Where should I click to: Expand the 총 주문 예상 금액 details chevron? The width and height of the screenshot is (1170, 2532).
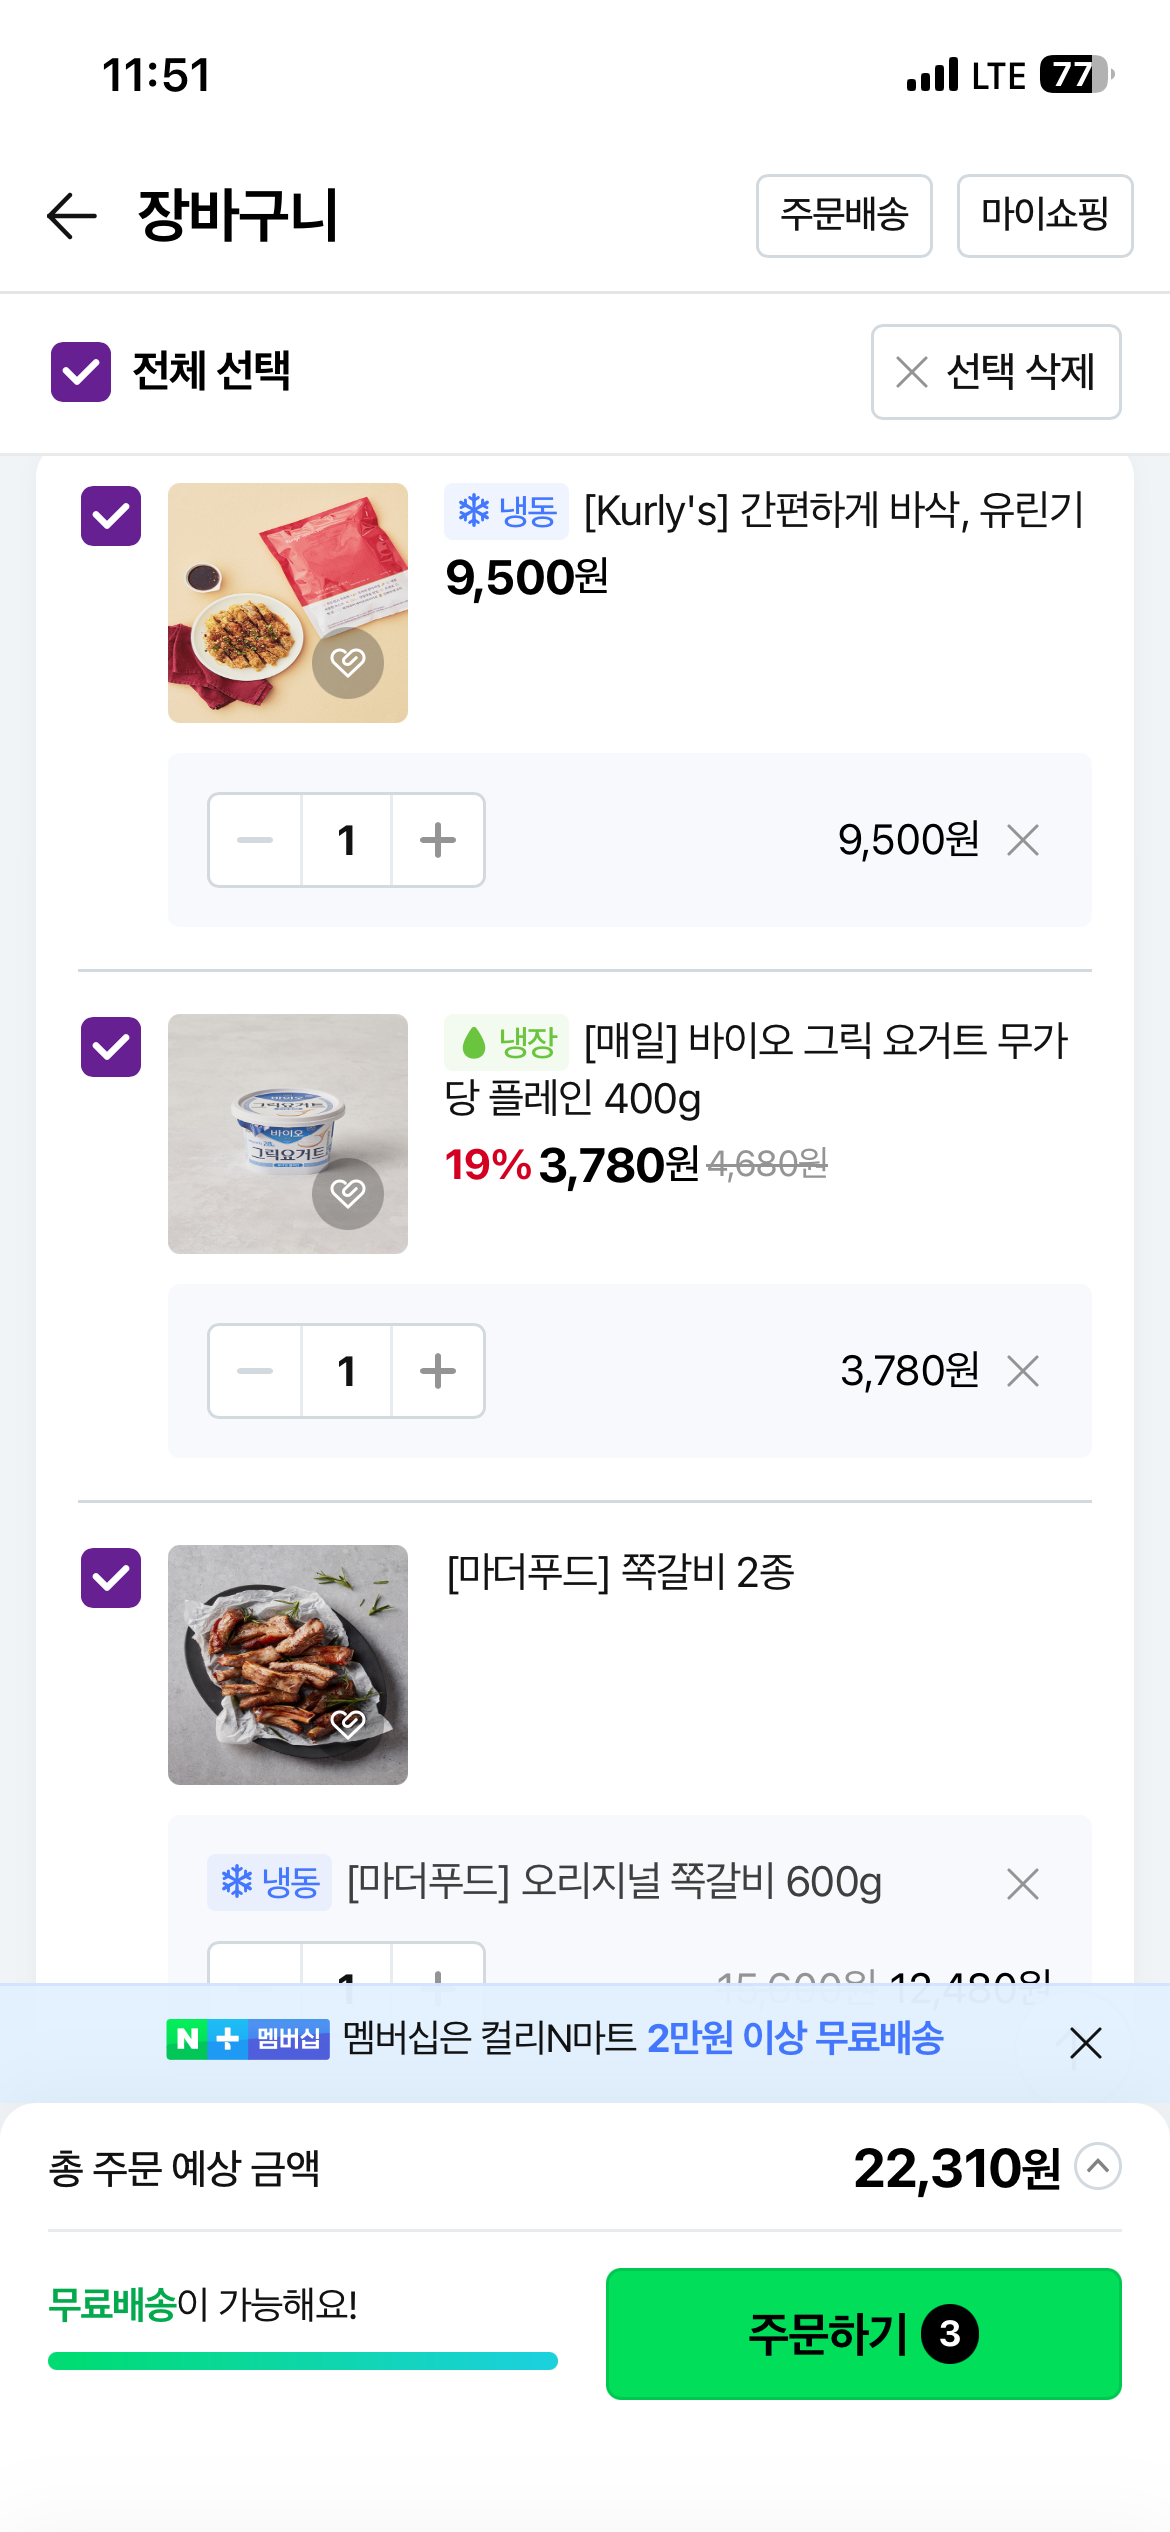1098,2167
